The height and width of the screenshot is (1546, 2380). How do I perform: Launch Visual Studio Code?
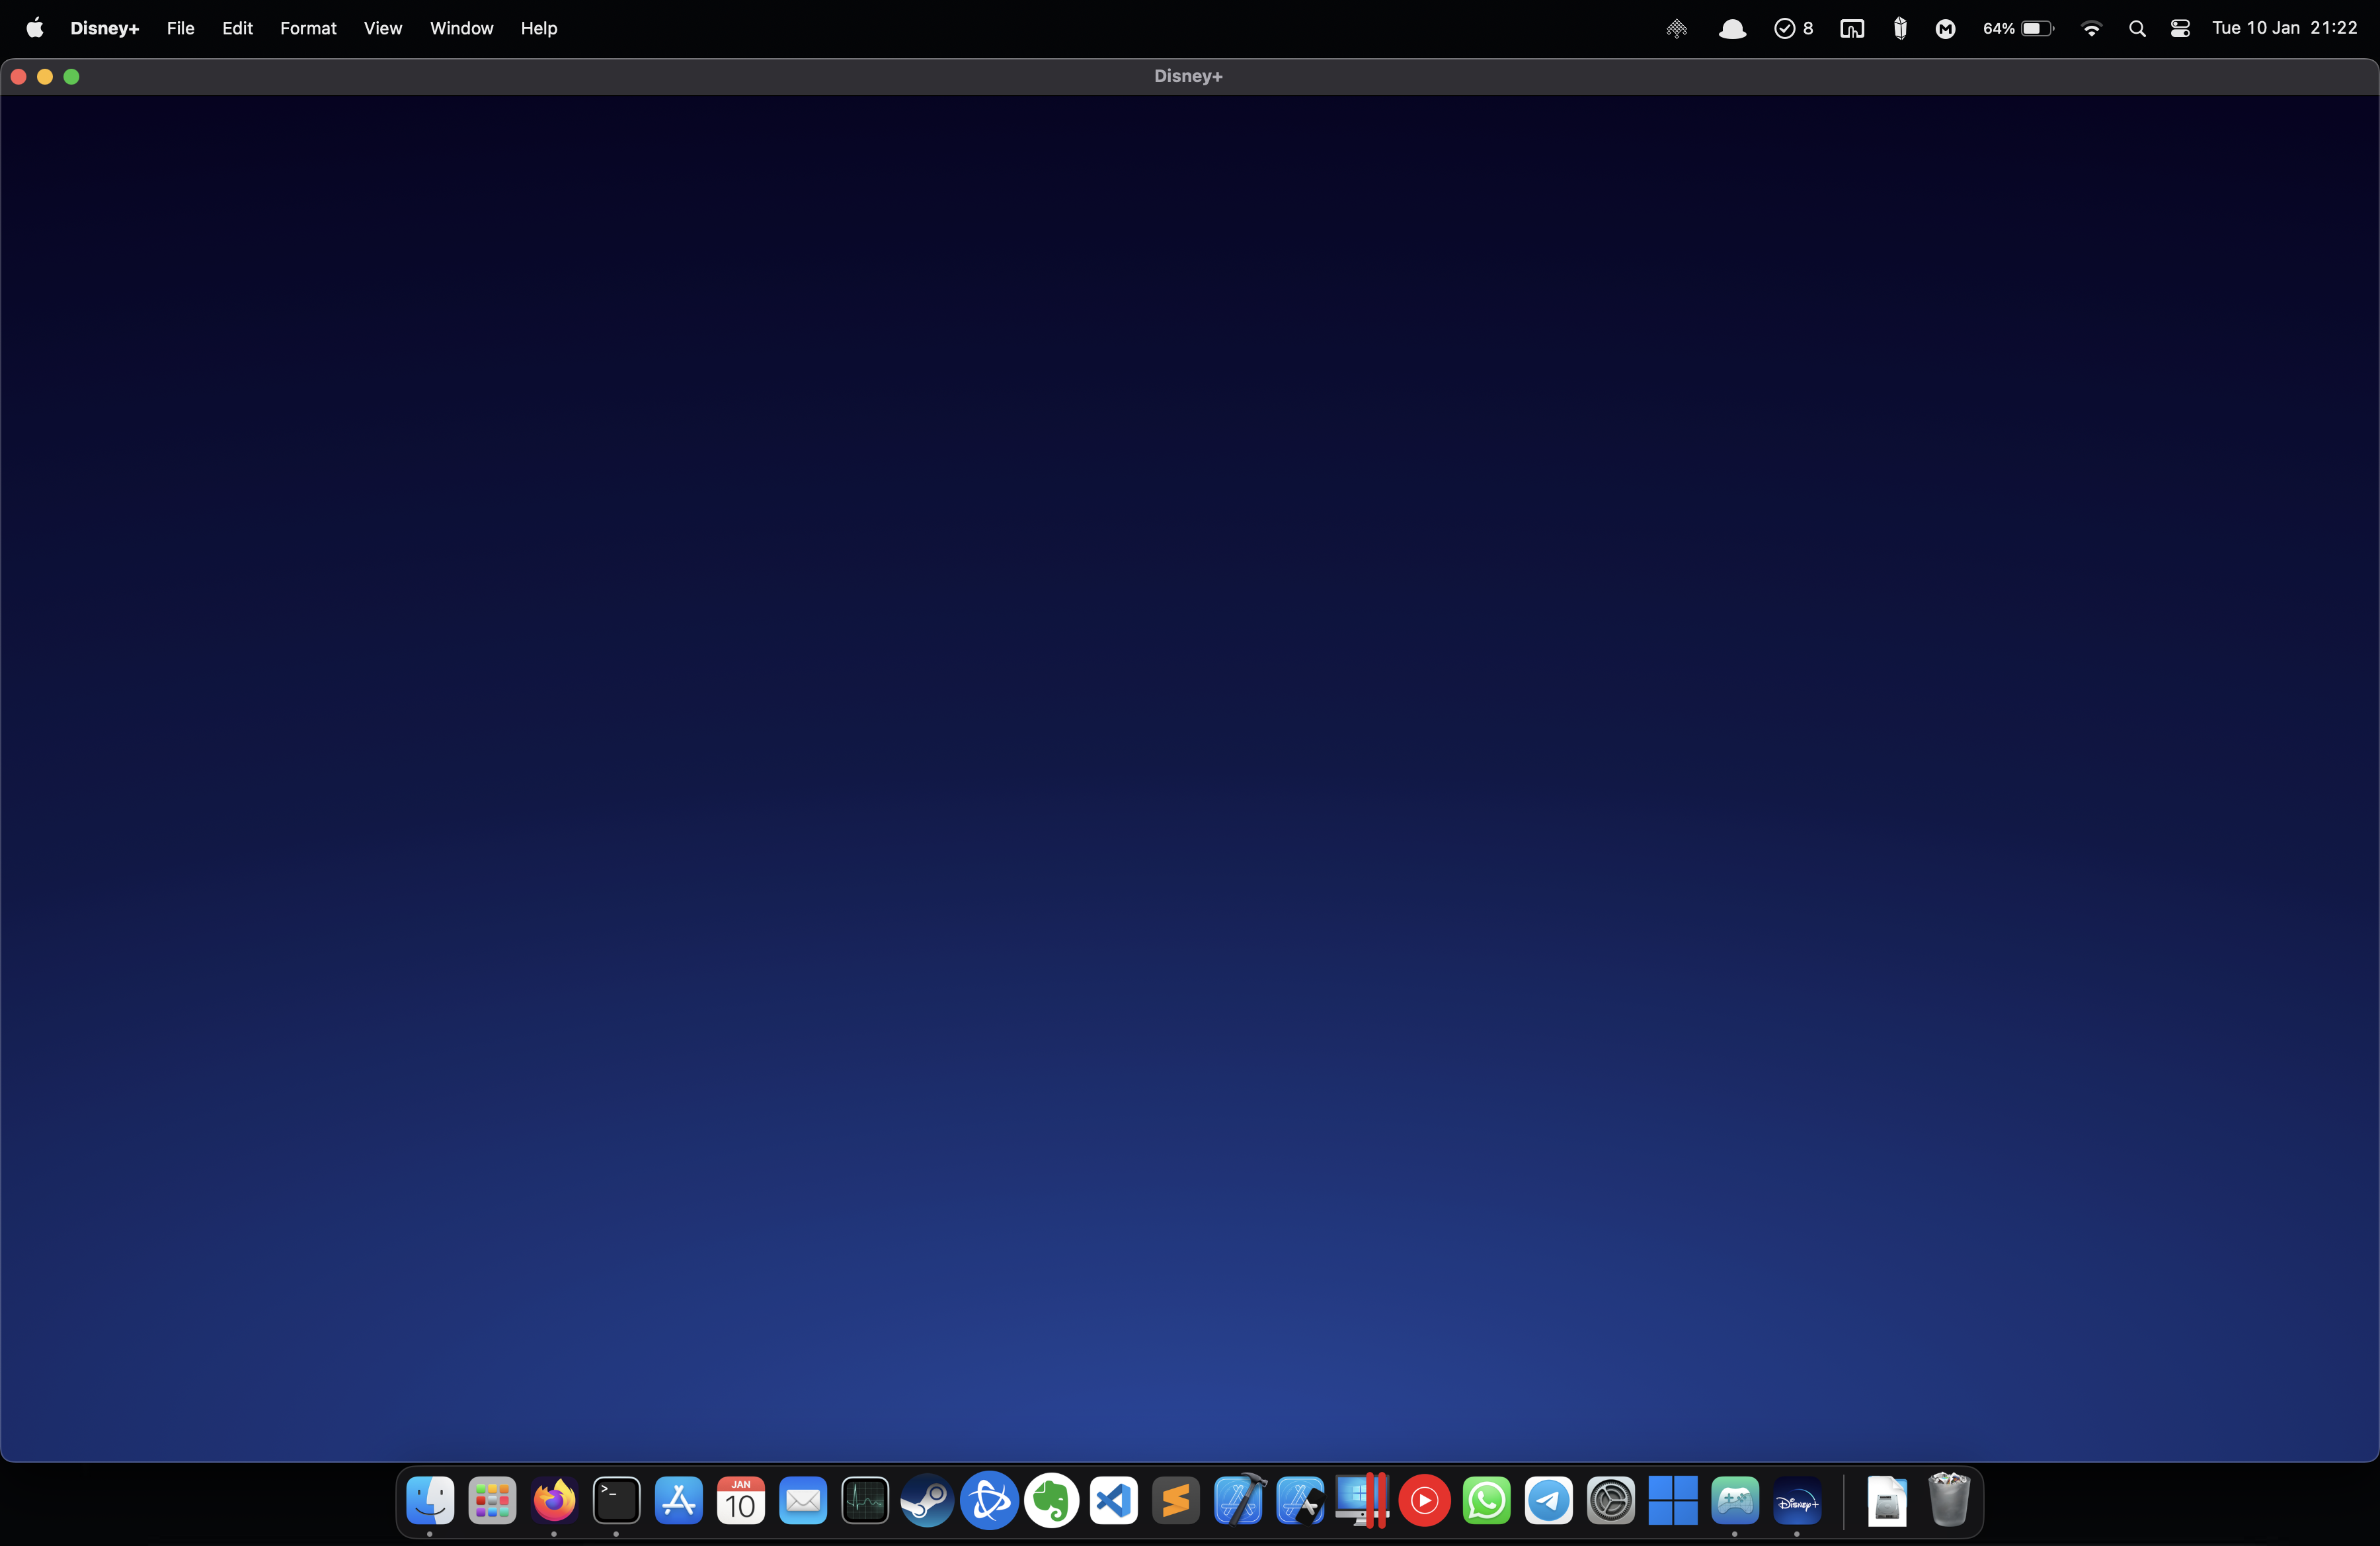click(x=1113, y=1501)
